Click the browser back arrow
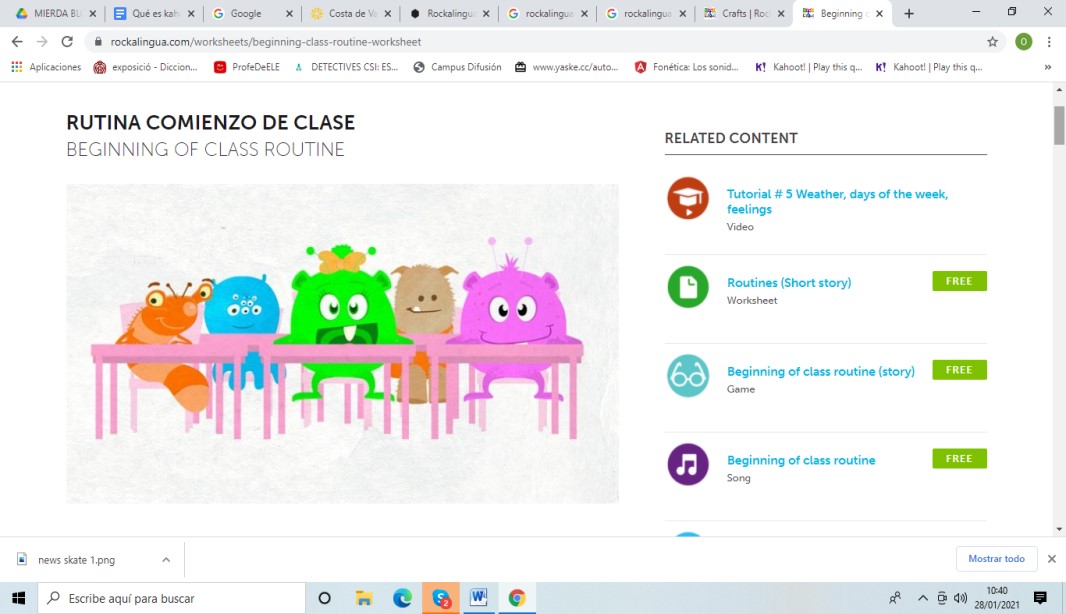 (x=17, y=41)
